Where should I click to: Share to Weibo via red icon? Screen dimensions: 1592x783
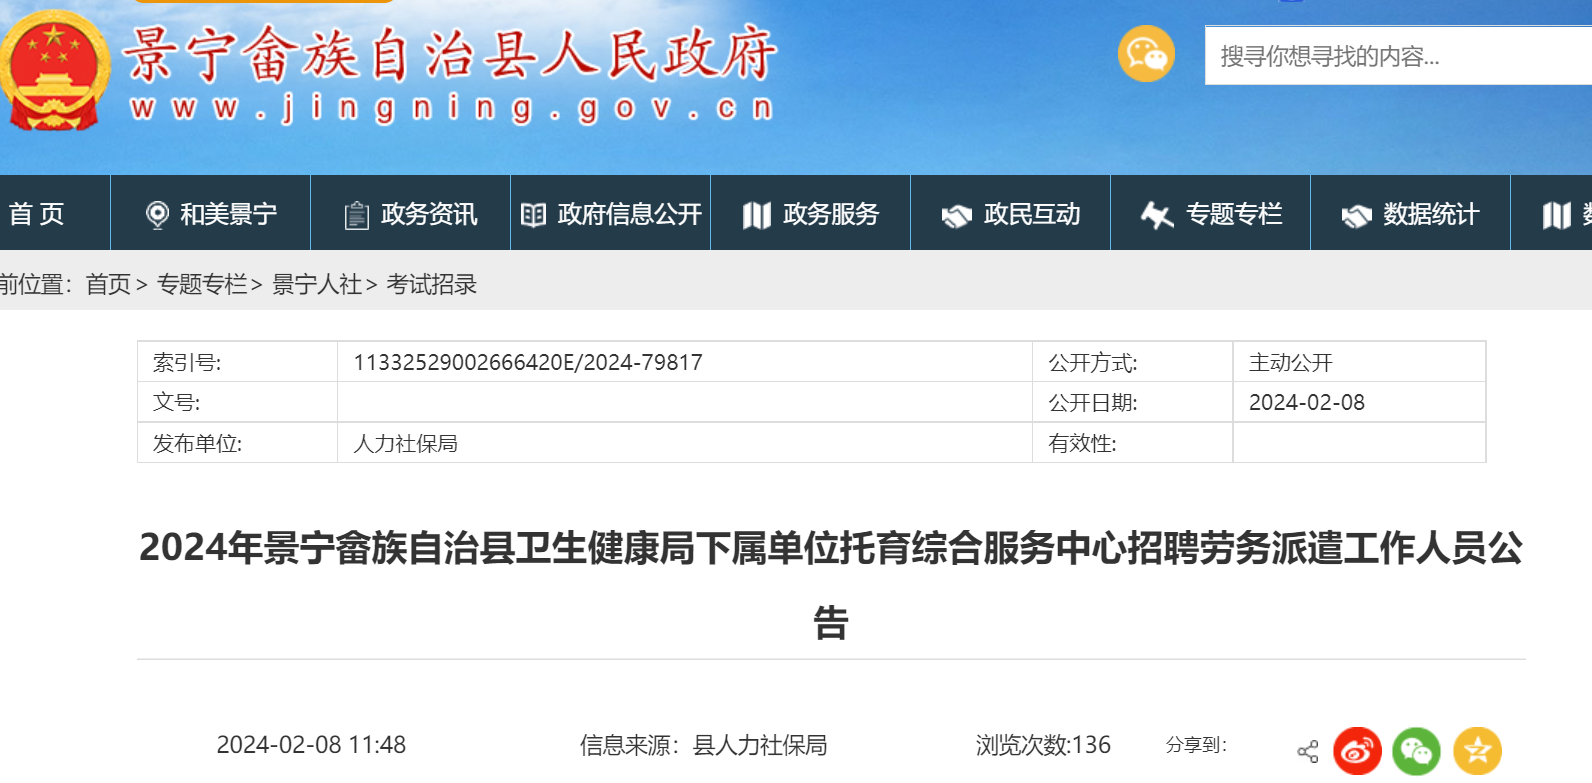(1357, 751)
